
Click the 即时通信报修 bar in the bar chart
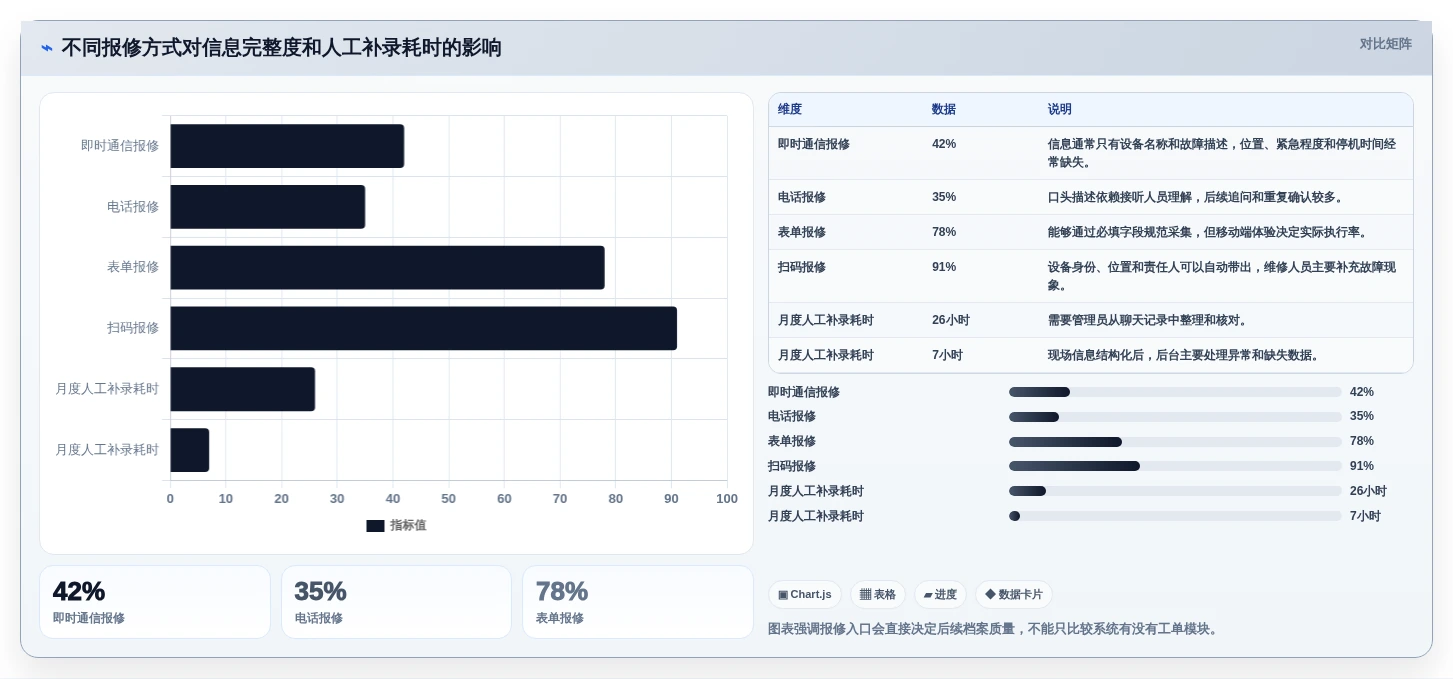(287, 146)
